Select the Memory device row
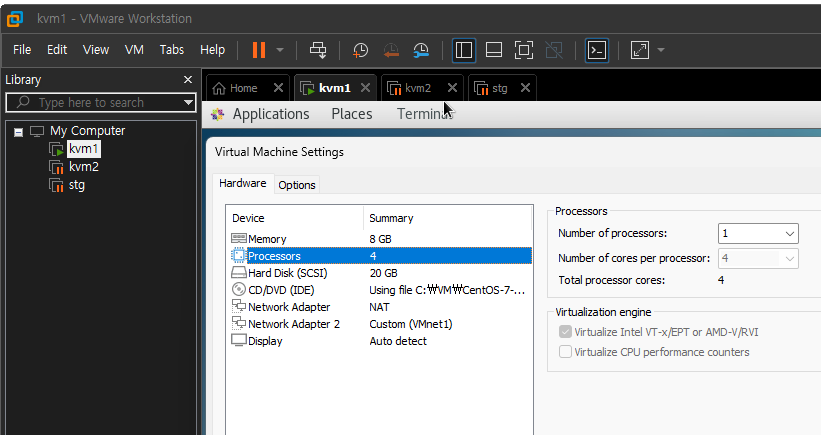 pos(381,239)
